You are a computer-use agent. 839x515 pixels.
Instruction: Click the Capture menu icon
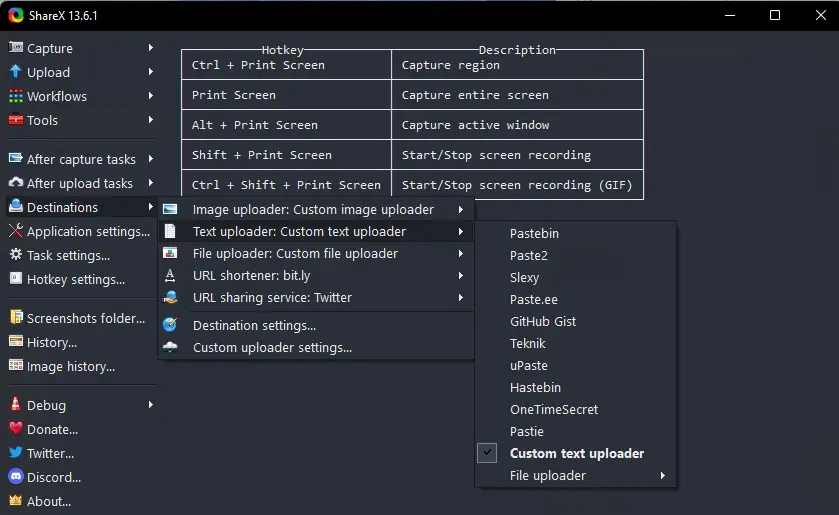coord(16,47)
